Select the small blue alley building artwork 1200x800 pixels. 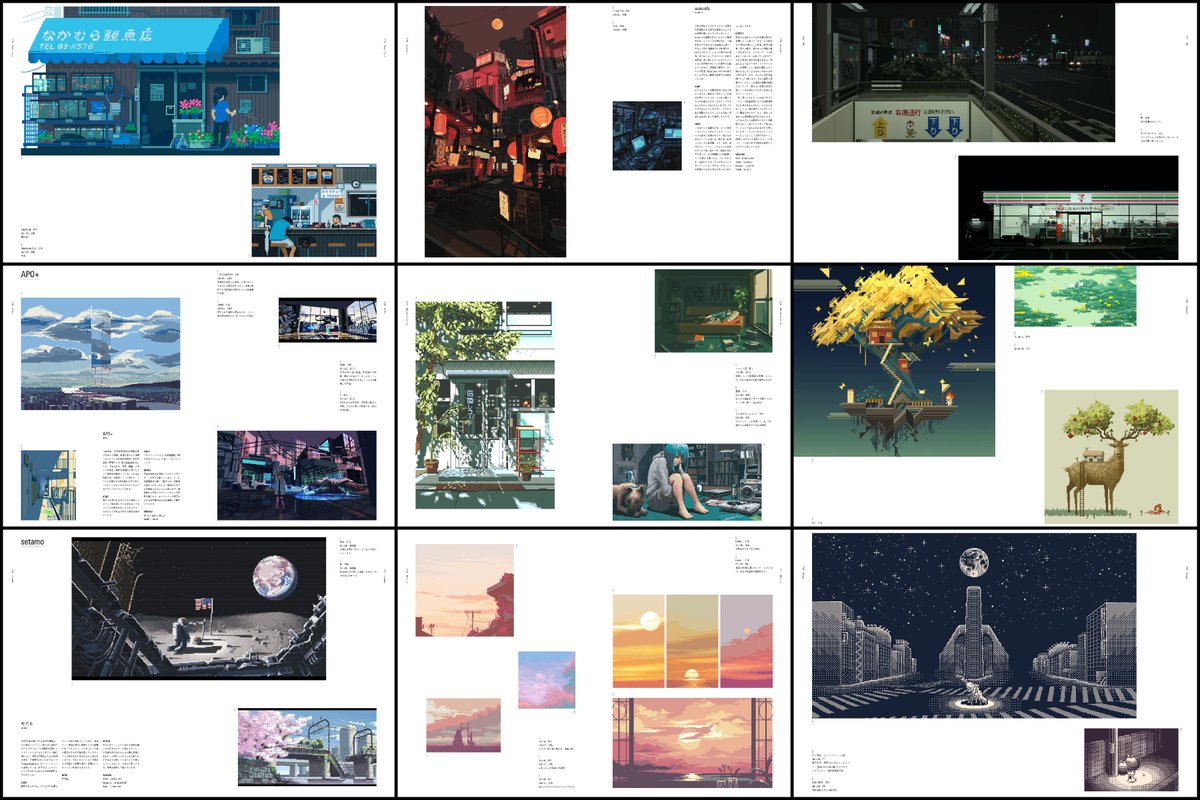point(47,485)
